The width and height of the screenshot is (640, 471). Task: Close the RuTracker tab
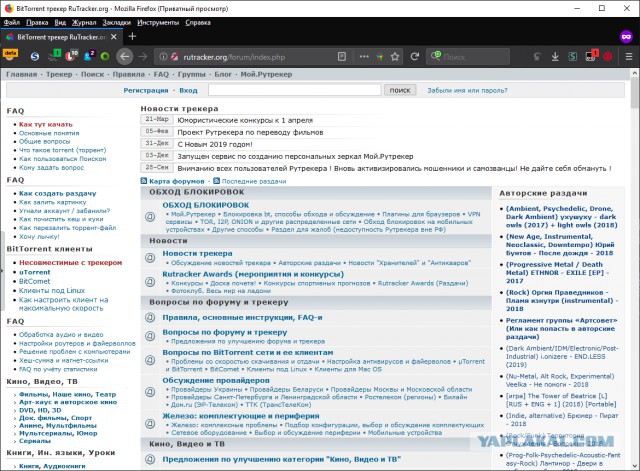114,37
